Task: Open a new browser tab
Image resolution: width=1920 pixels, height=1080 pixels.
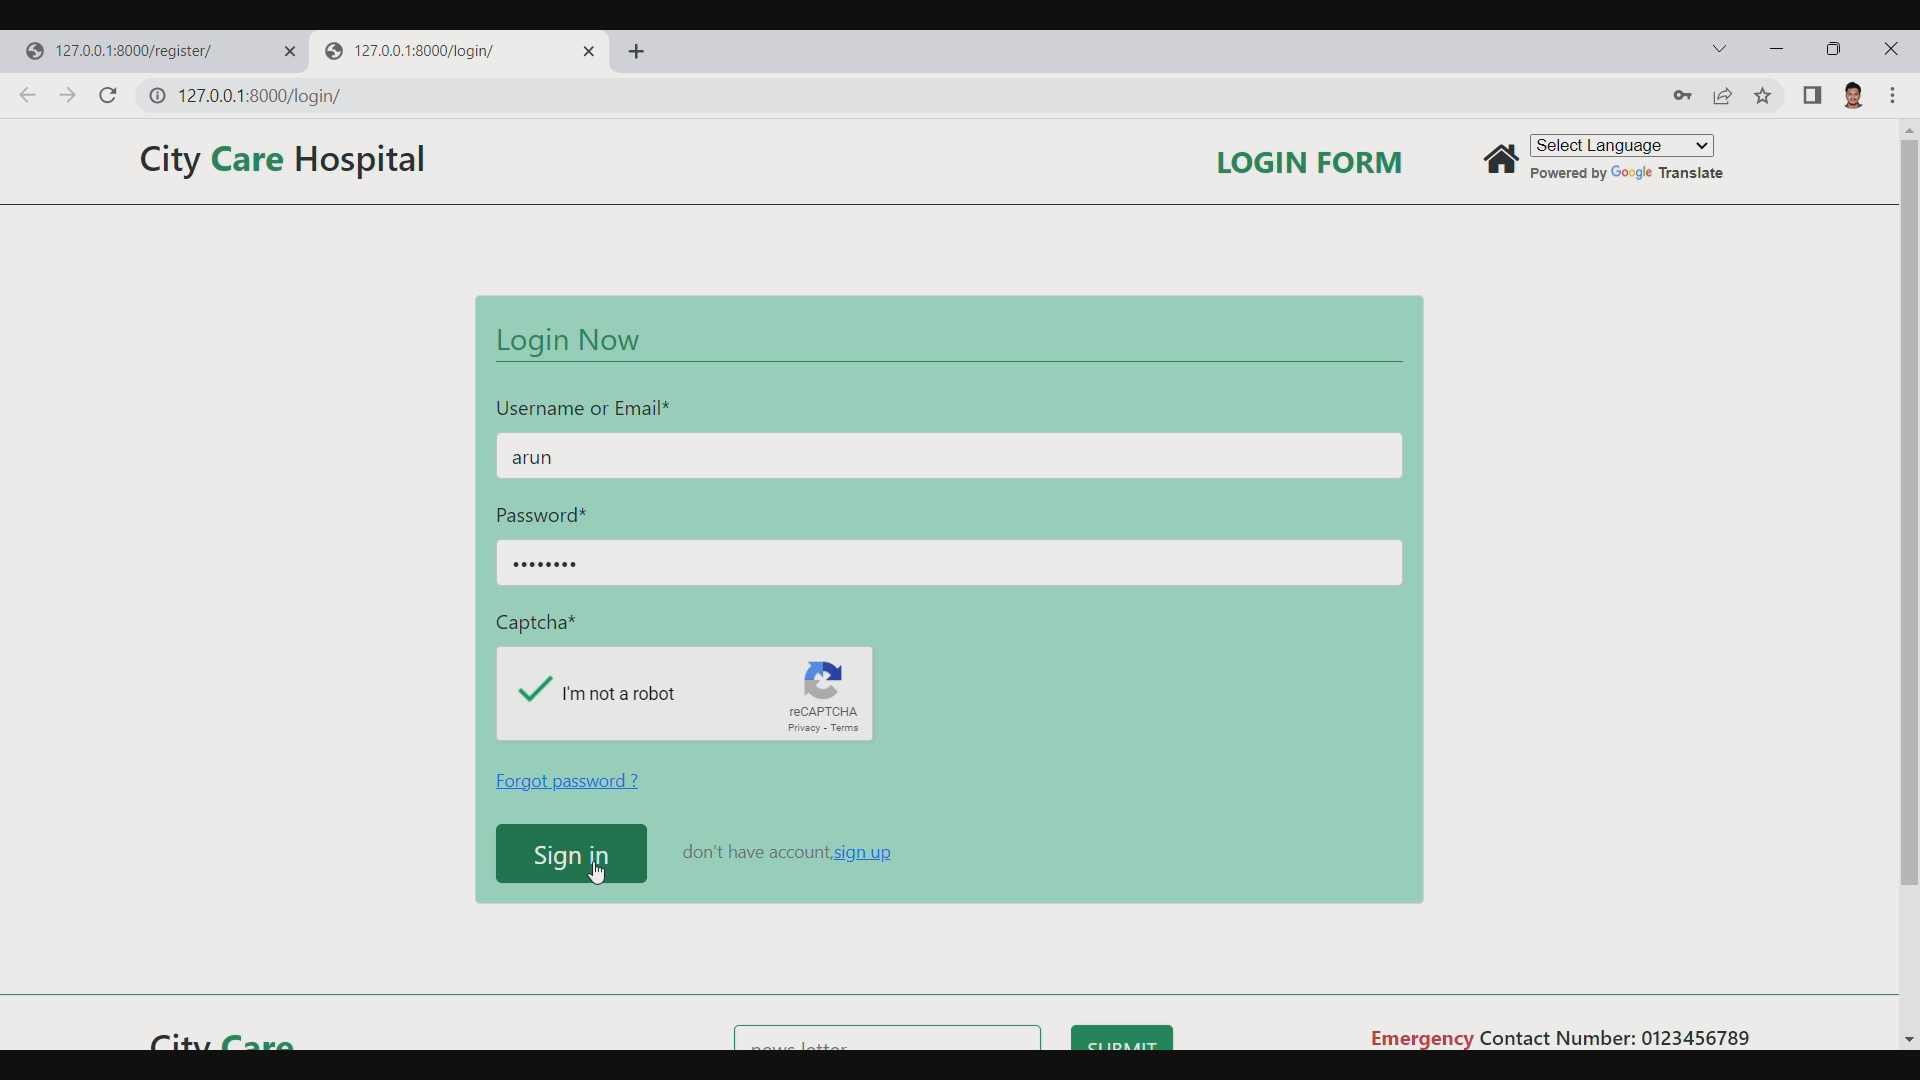Action: tap(638, 51)
